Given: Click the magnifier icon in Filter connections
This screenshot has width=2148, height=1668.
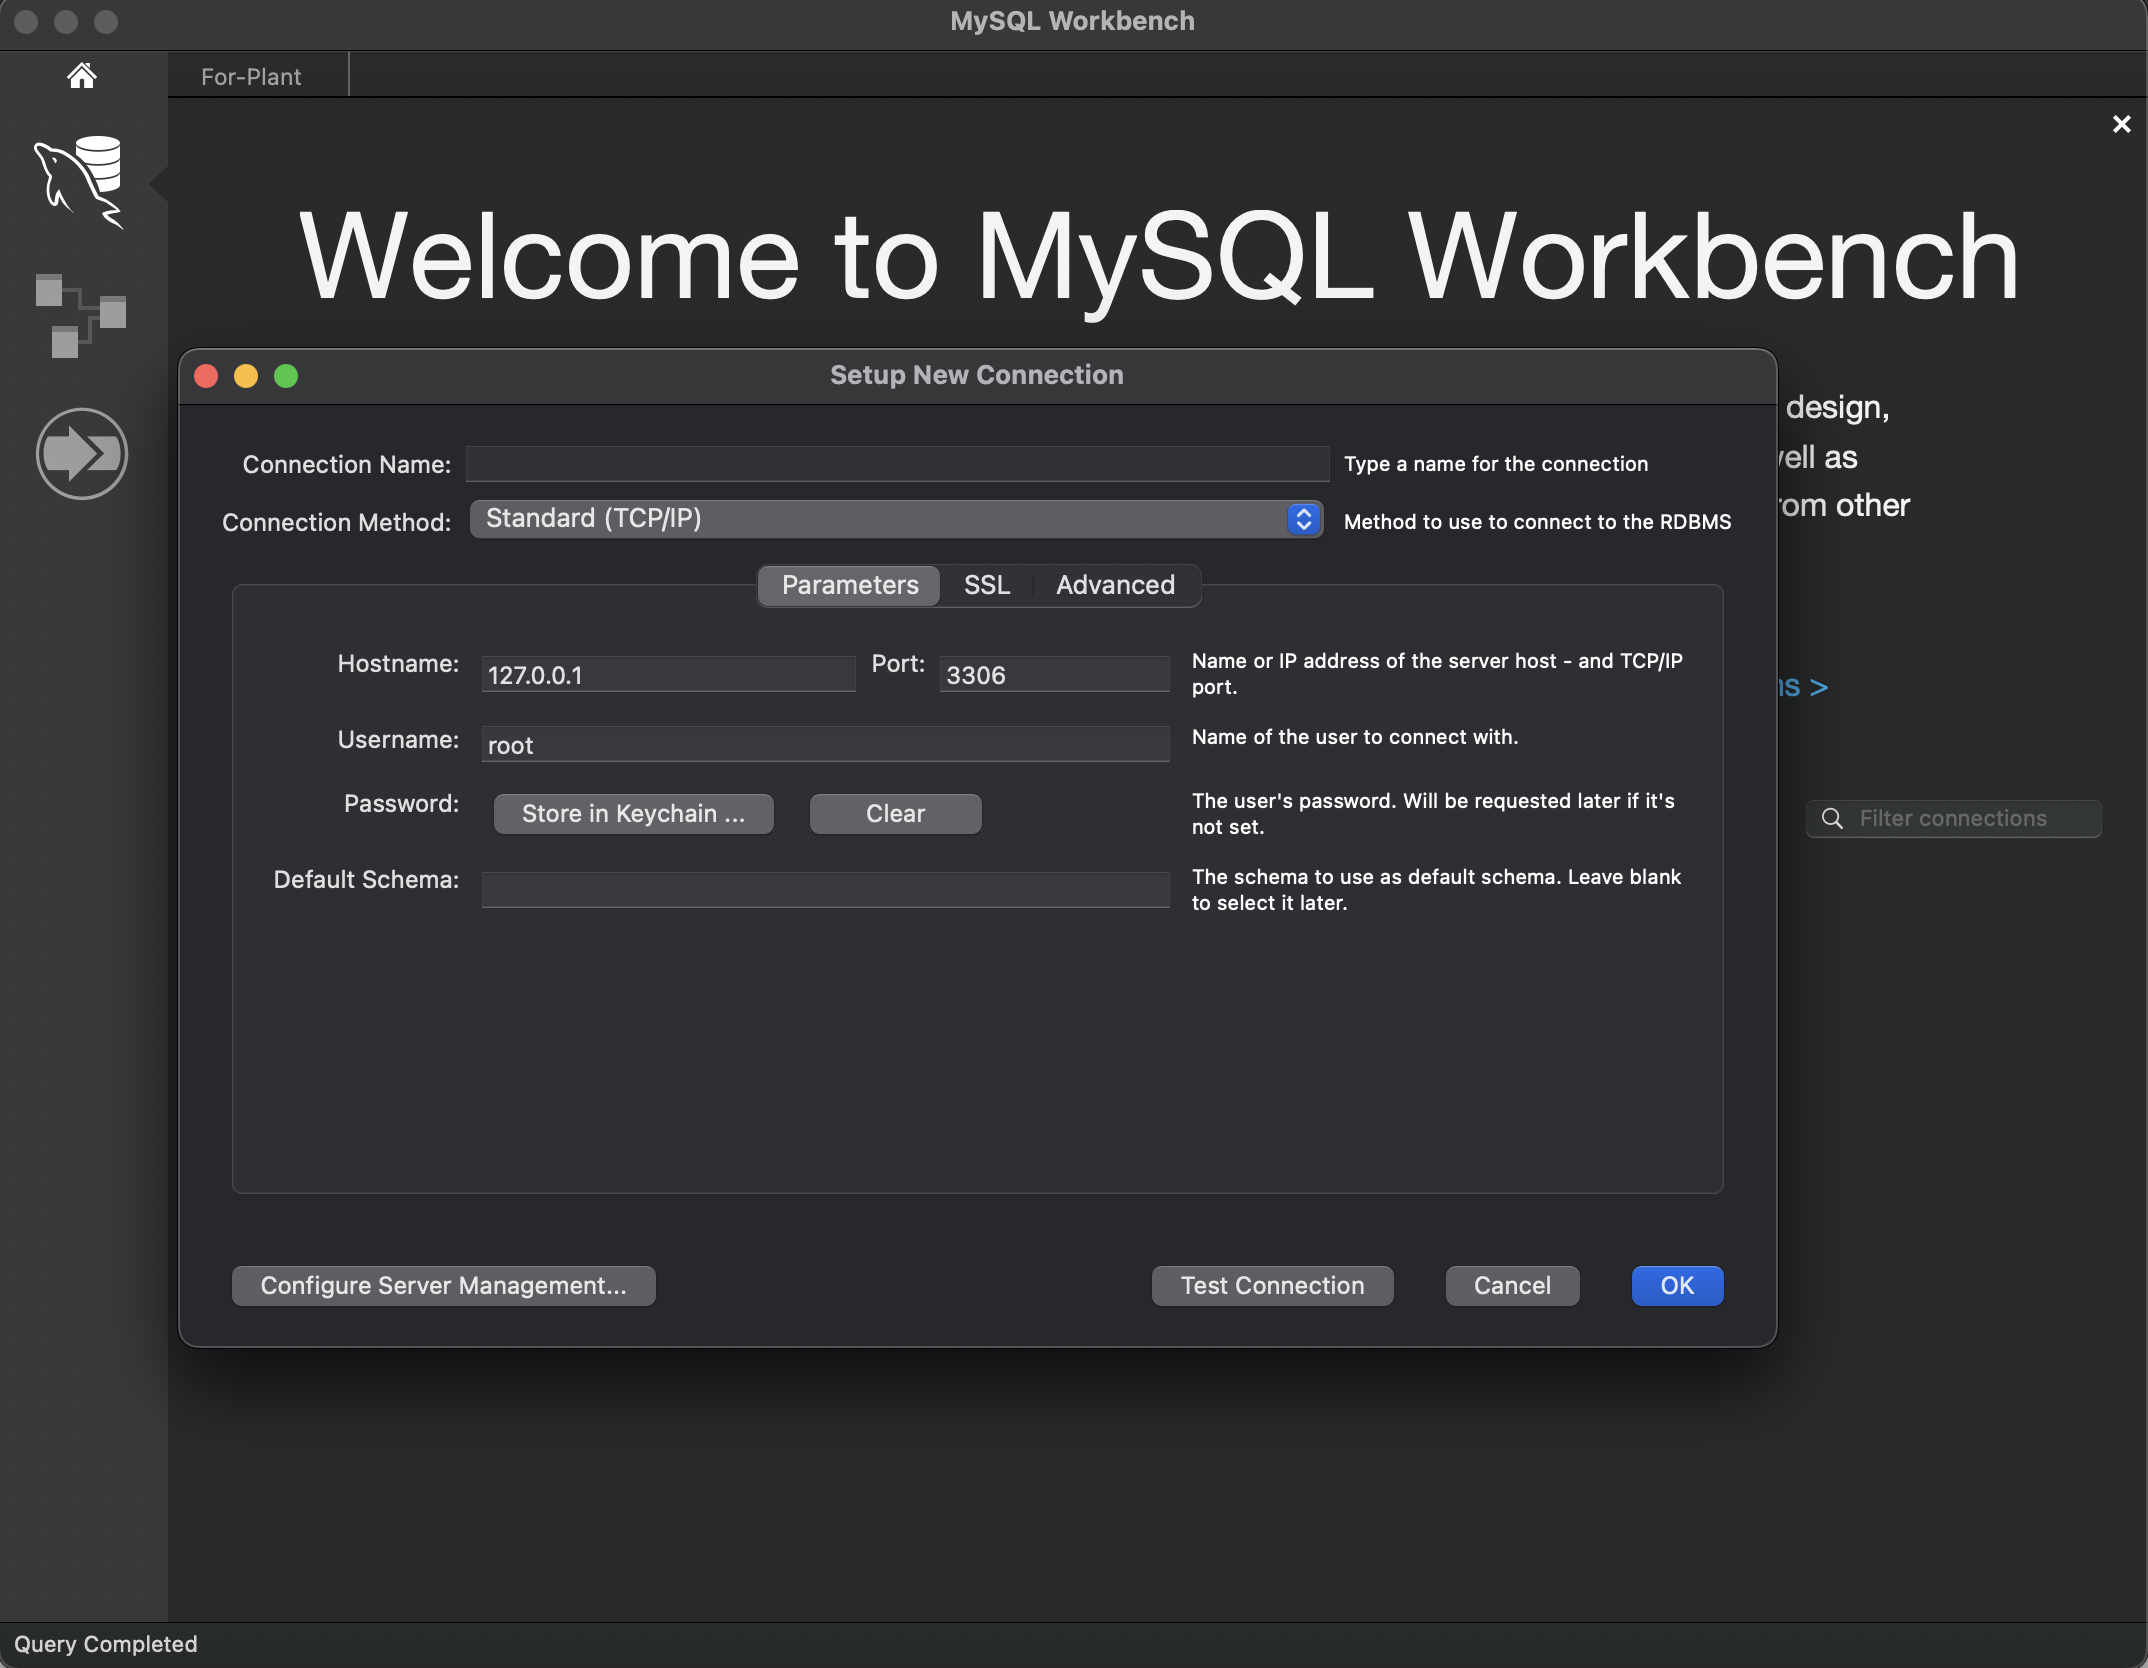Looking at the screenshot, I should click(x=1831, y=818).
